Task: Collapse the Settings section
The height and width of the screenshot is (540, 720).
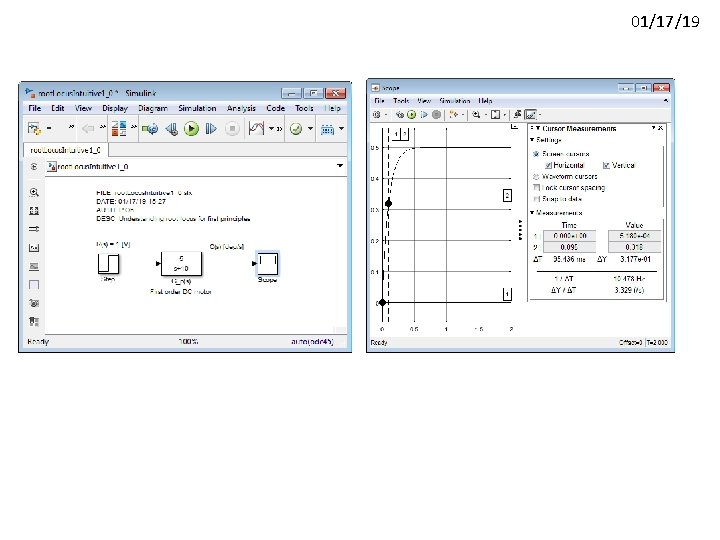Action: [x=532, y=140]
